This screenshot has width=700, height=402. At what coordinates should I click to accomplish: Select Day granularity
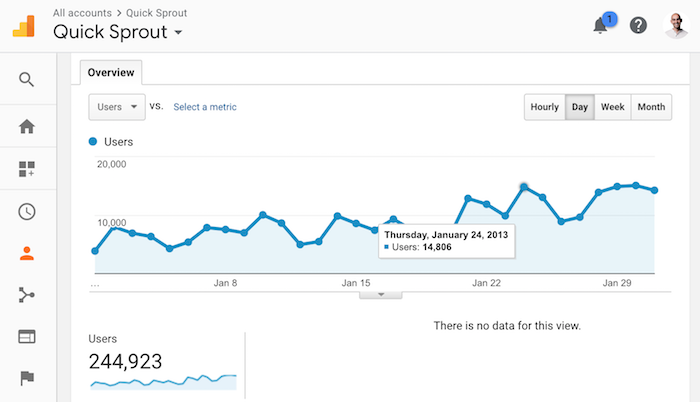(x=579, y=107)
